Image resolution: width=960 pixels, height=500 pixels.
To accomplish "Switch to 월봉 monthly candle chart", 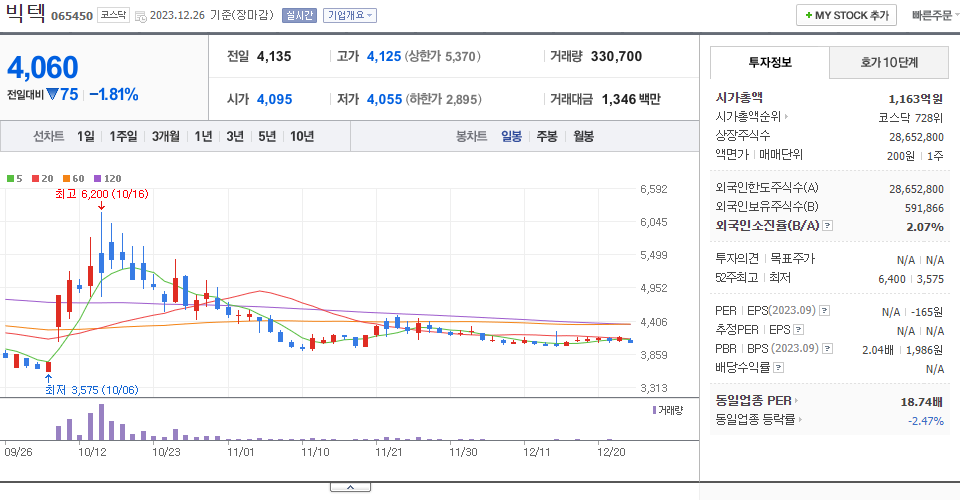I will pos(583,136).
